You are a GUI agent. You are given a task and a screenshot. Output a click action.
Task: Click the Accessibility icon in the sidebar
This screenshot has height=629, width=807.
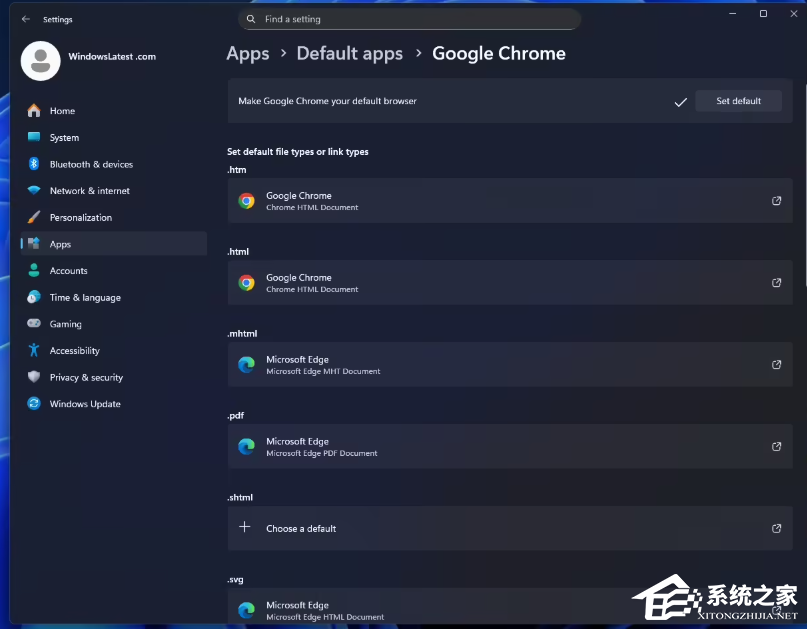point(34,350)
